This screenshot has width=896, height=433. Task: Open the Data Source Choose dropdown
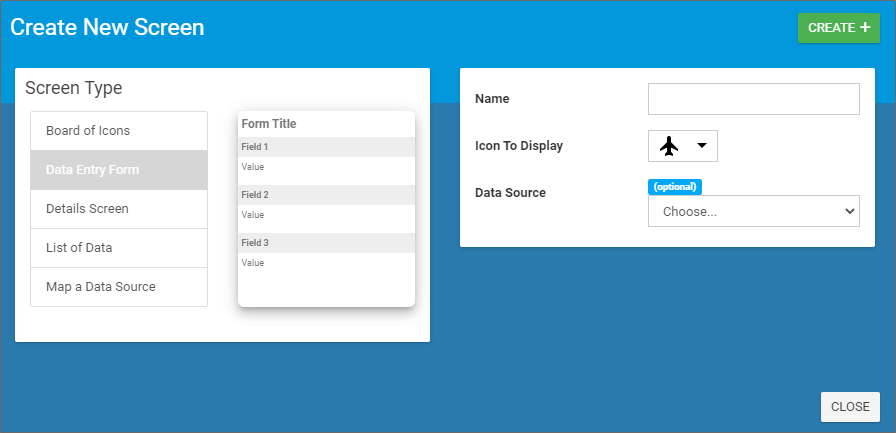point(753,211)
